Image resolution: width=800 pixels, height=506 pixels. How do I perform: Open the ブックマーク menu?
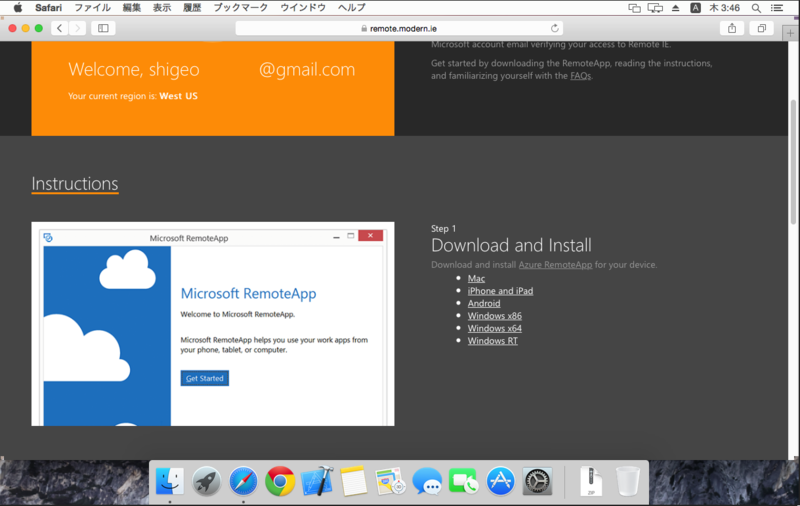tap(240, 8)
